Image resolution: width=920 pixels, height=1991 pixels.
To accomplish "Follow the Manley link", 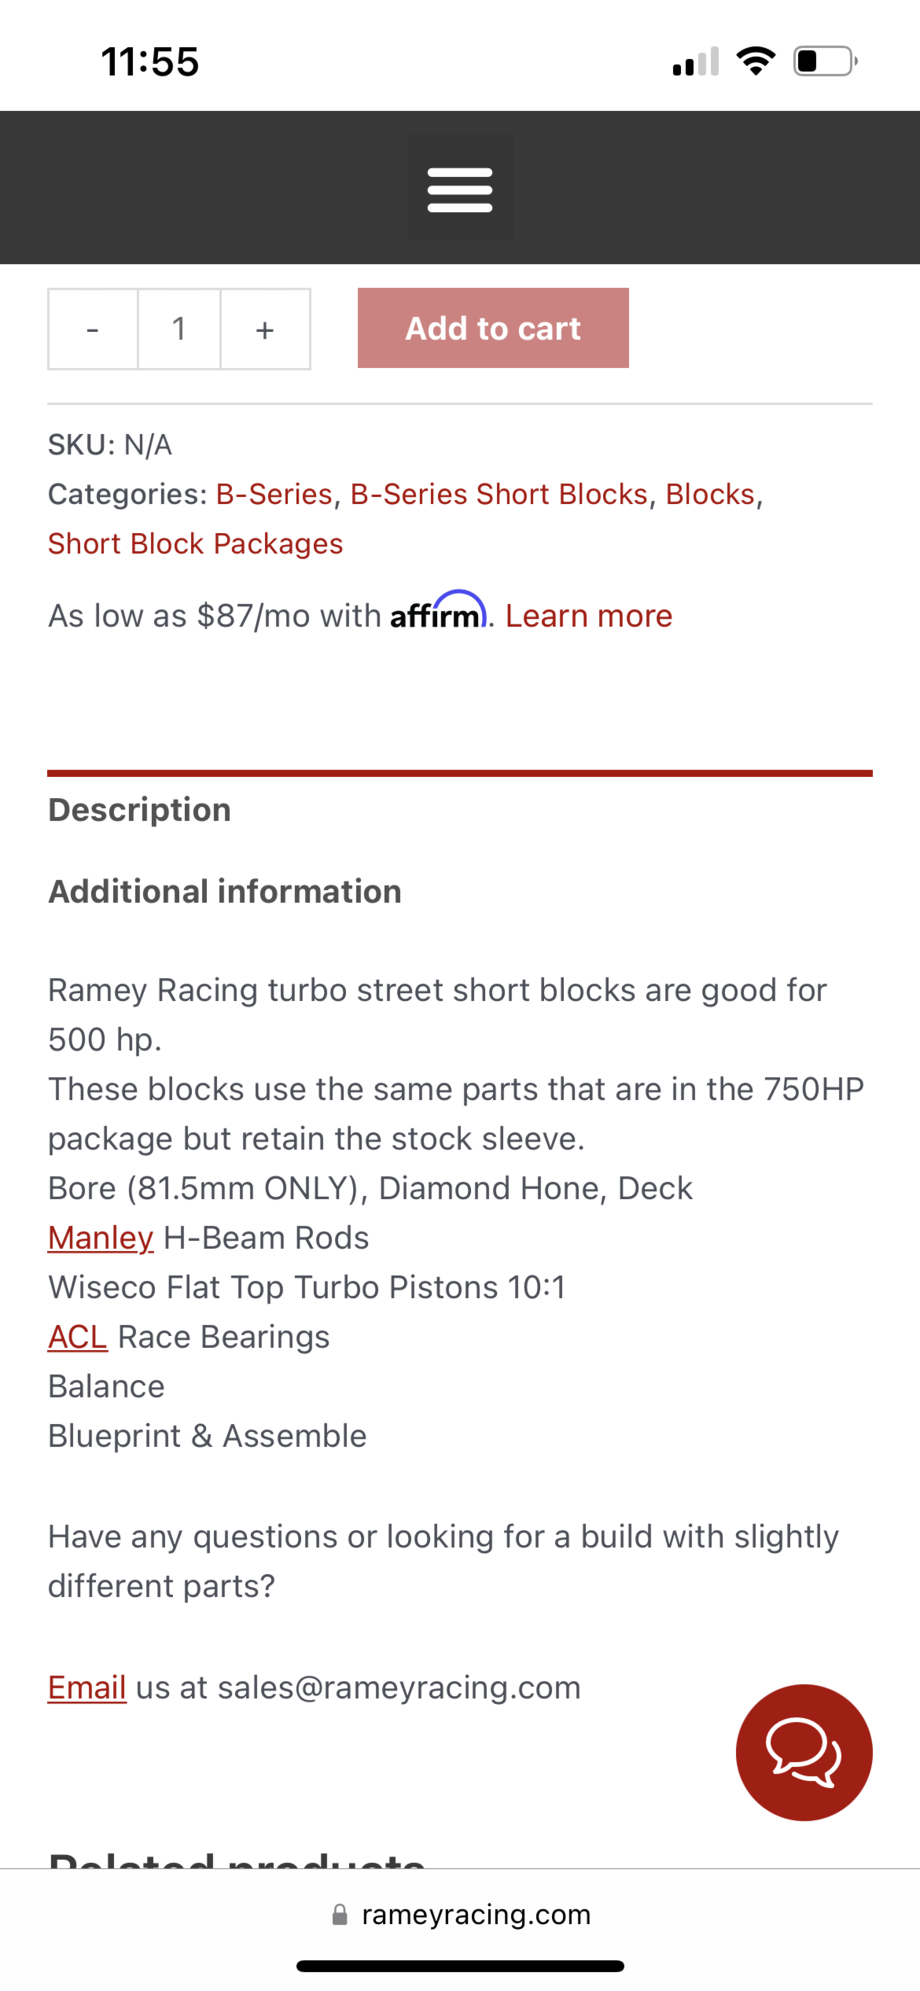I will coord(100,1238).
